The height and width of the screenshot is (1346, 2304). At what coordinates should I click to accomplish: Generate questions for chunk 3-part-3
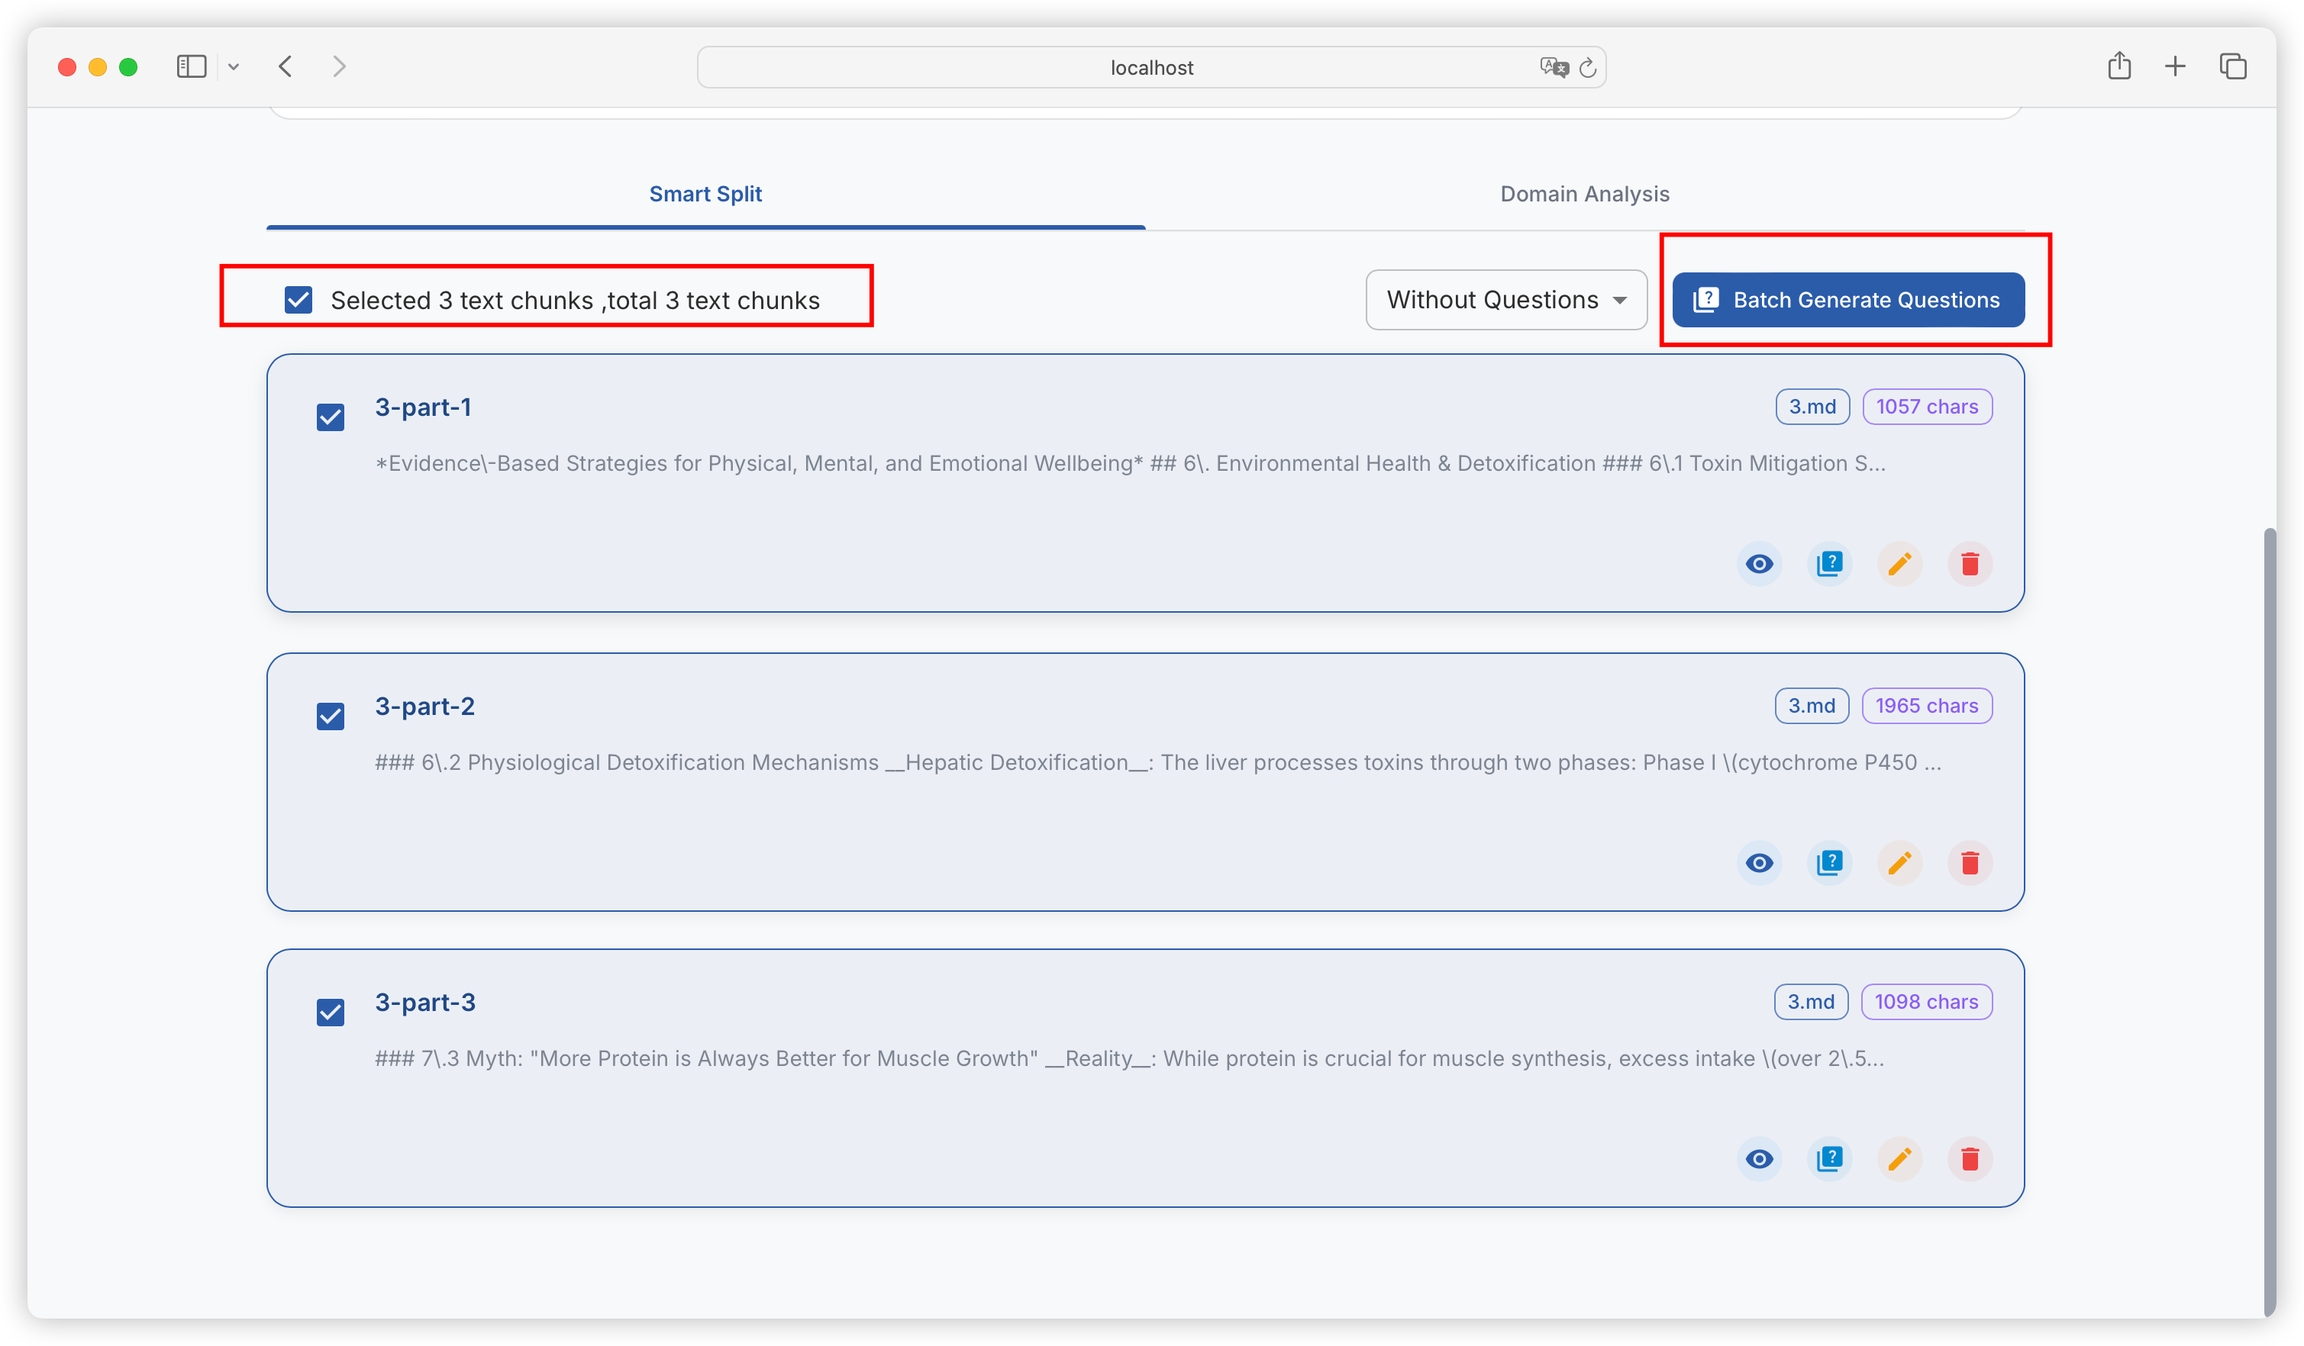point(1829,1159)
